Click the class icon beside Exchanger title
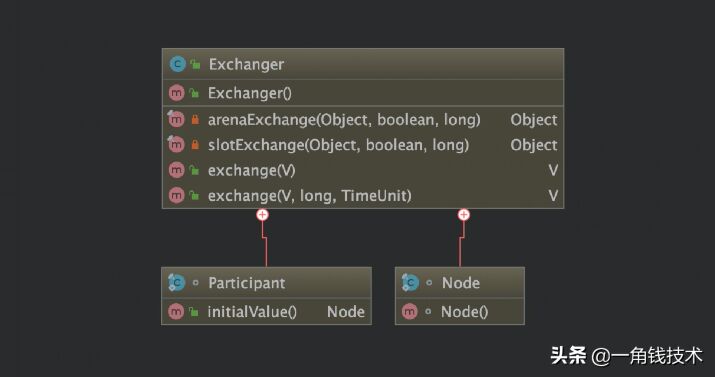Viewport: 715px width, 377px height. coord(177,64)
